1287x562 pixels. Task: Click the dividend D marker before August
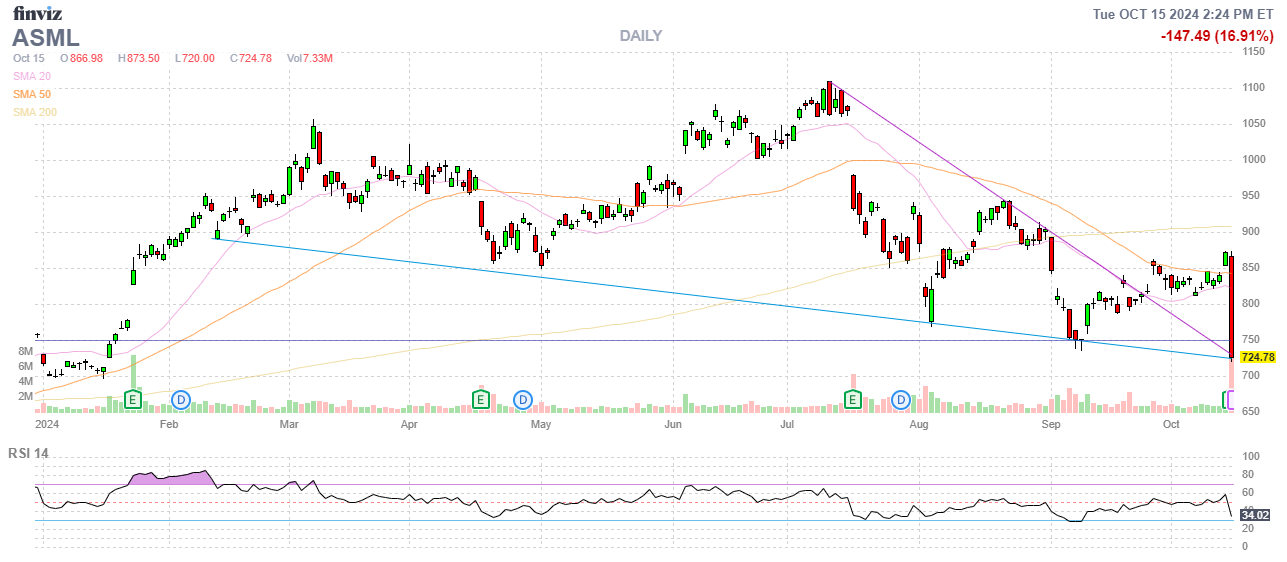901,400
